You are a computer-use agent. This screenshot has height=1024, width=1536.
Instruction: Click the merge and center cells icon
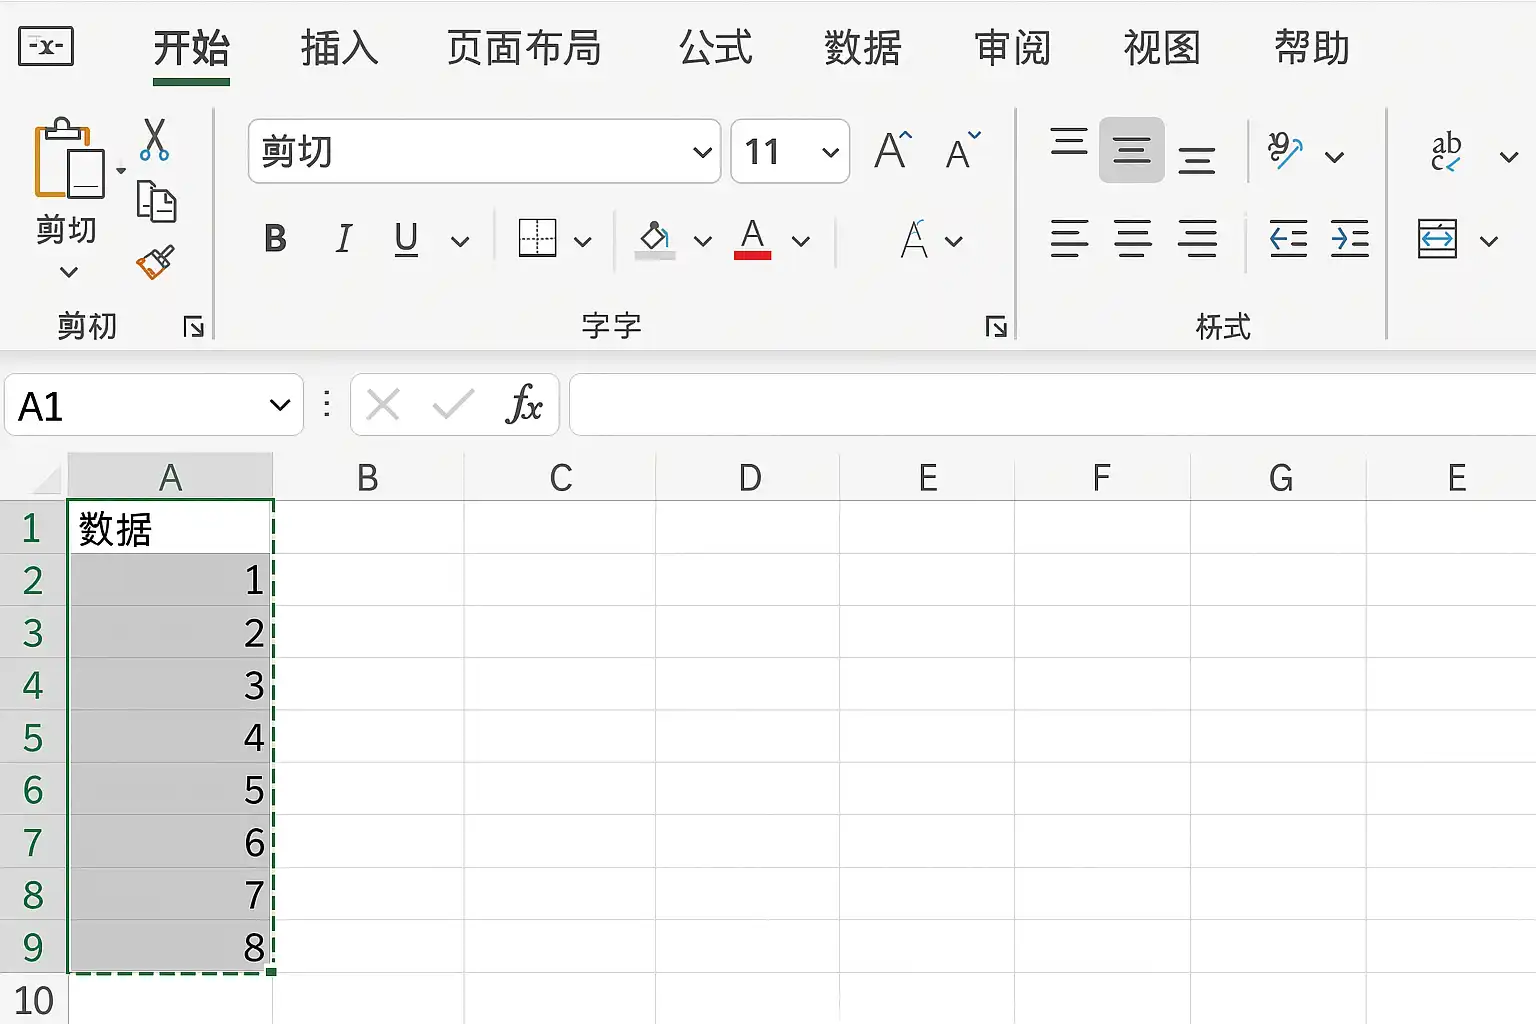1437,239
